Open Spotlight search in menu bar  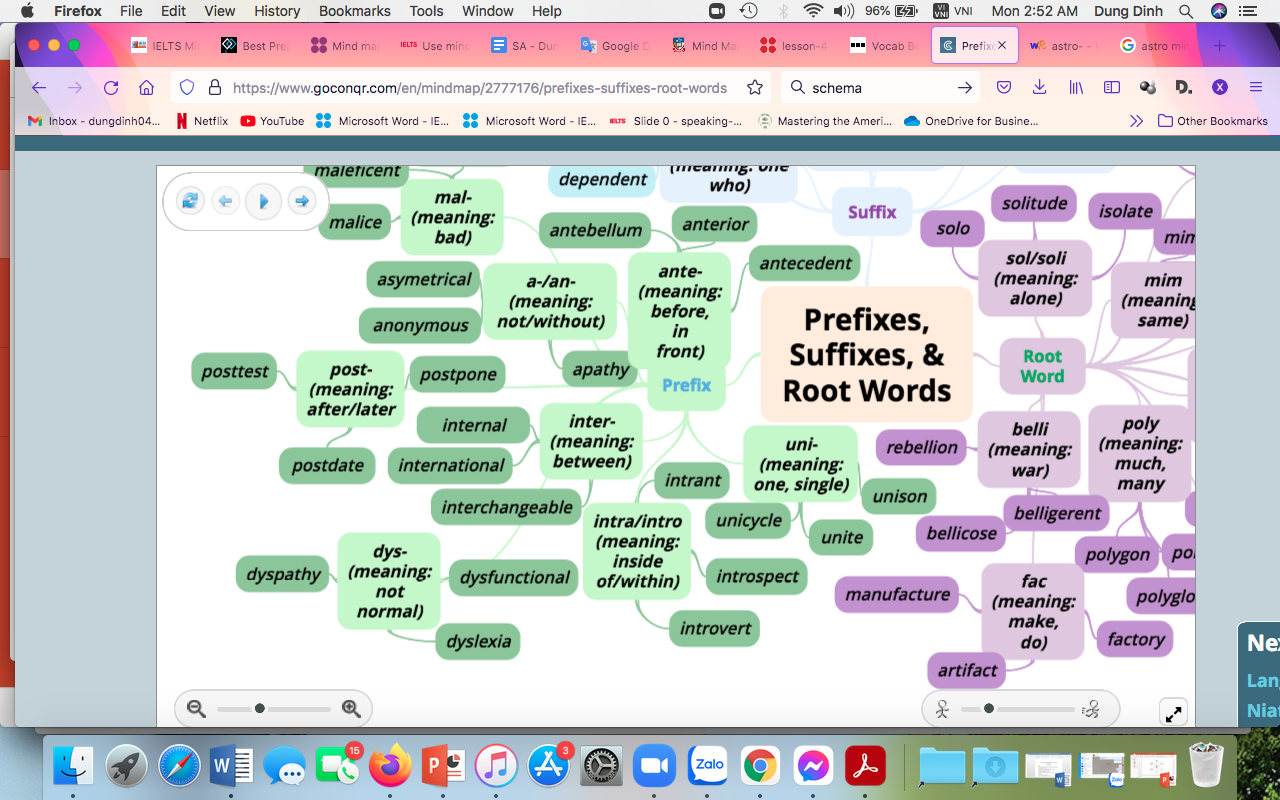[x=1185, y=11]
